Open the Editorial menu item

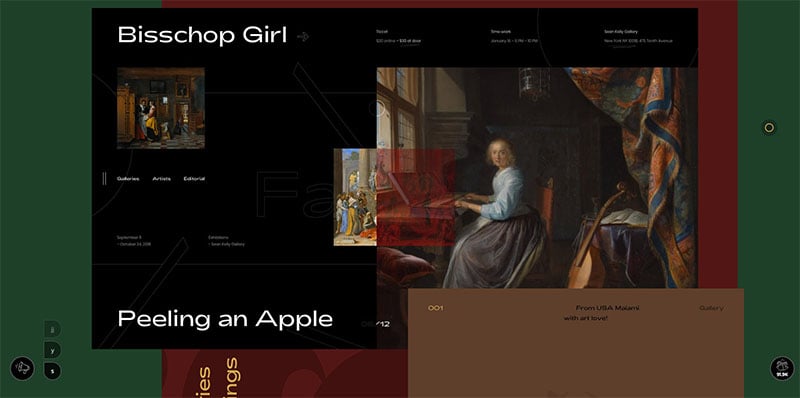(194, 179)
